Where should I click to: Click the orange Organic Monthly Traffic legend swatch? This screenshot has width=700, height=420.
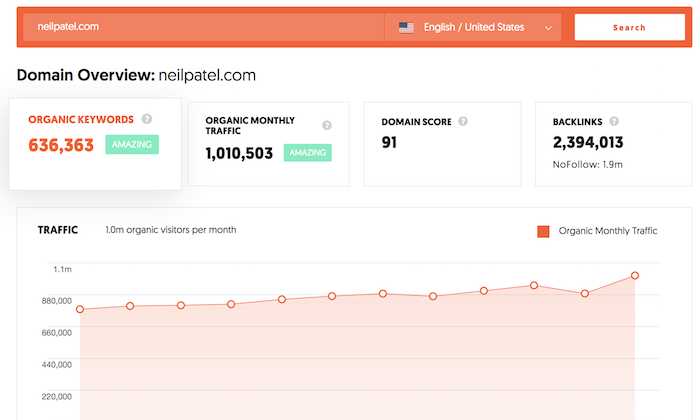tap(543, 231)
